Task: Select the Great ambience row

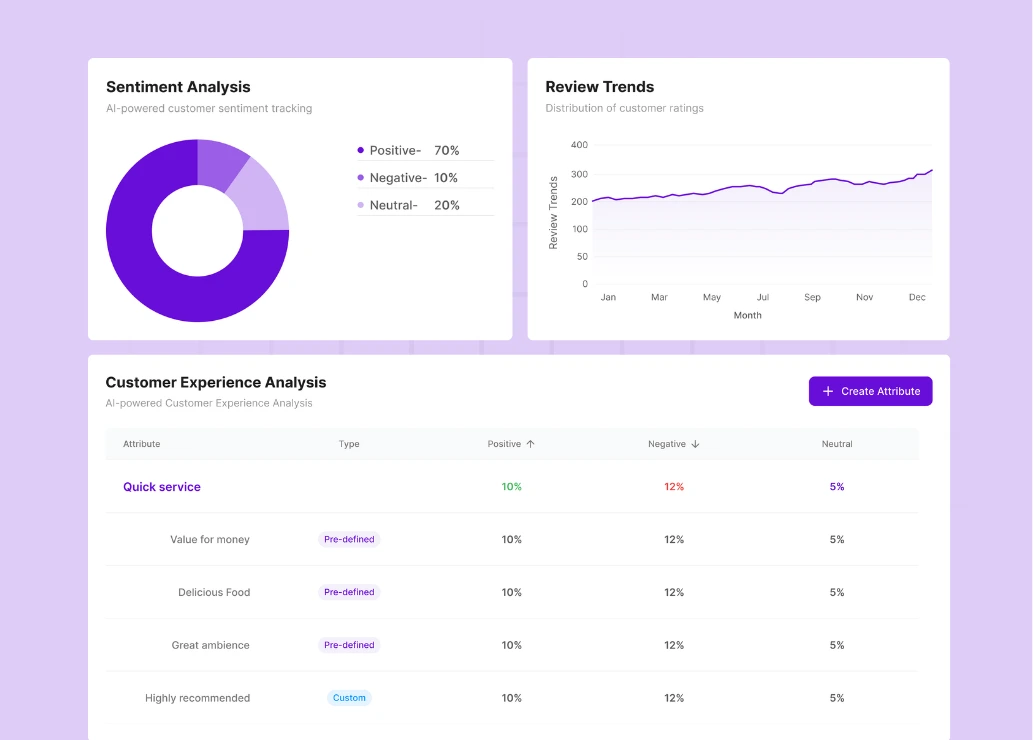Action: (512, 644)
